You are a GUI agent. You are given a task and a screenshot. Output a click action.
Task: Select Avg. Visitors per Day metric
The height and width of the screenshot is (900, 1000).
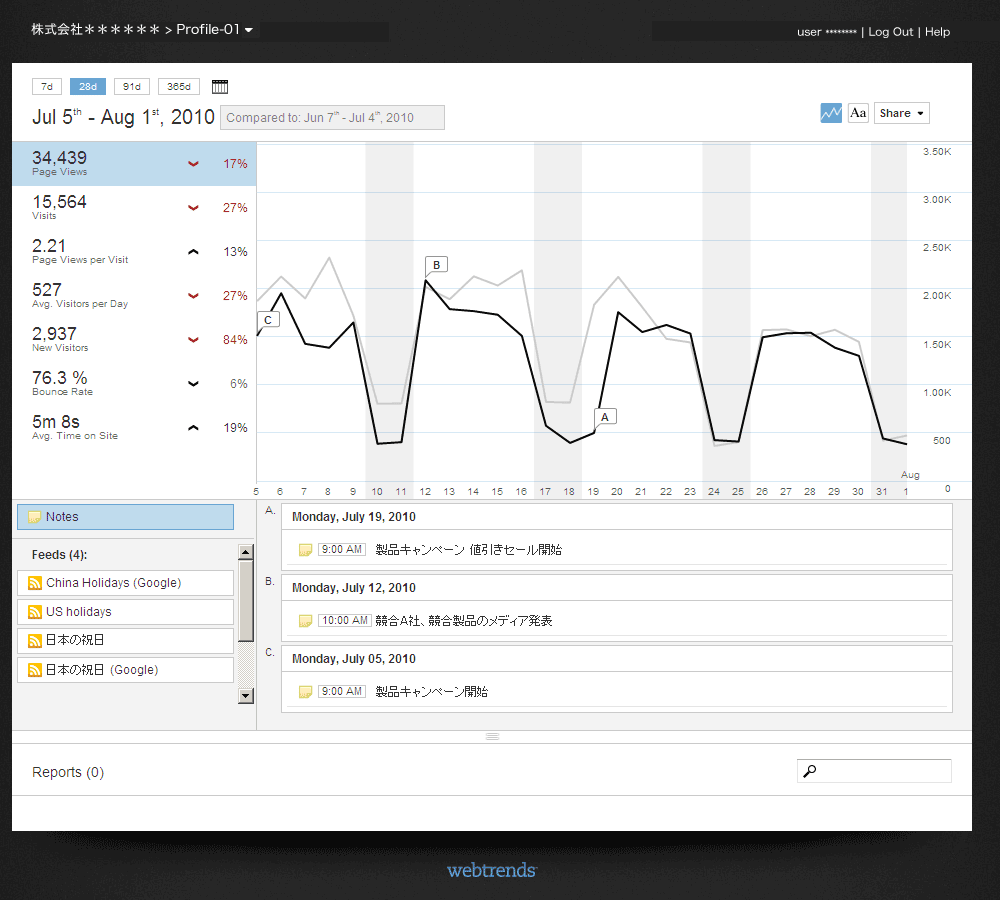[x=134, y=296]
